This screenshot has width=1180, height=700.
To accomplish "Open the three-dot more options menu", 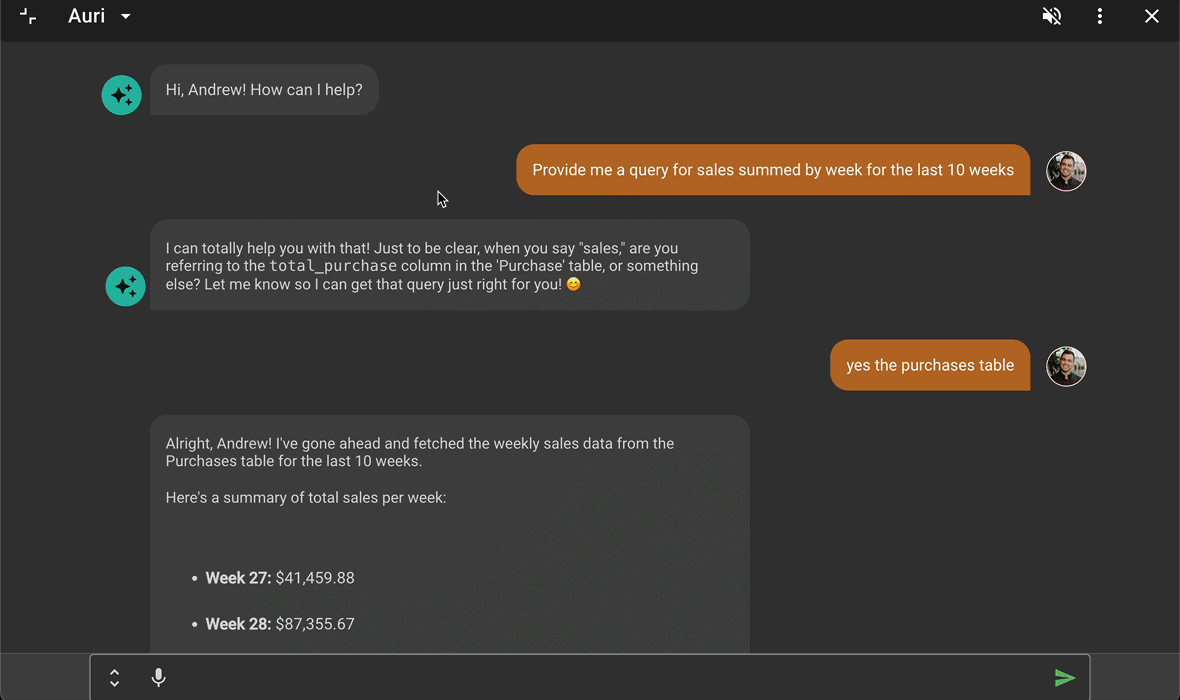I will click(x=1100, y=16).
